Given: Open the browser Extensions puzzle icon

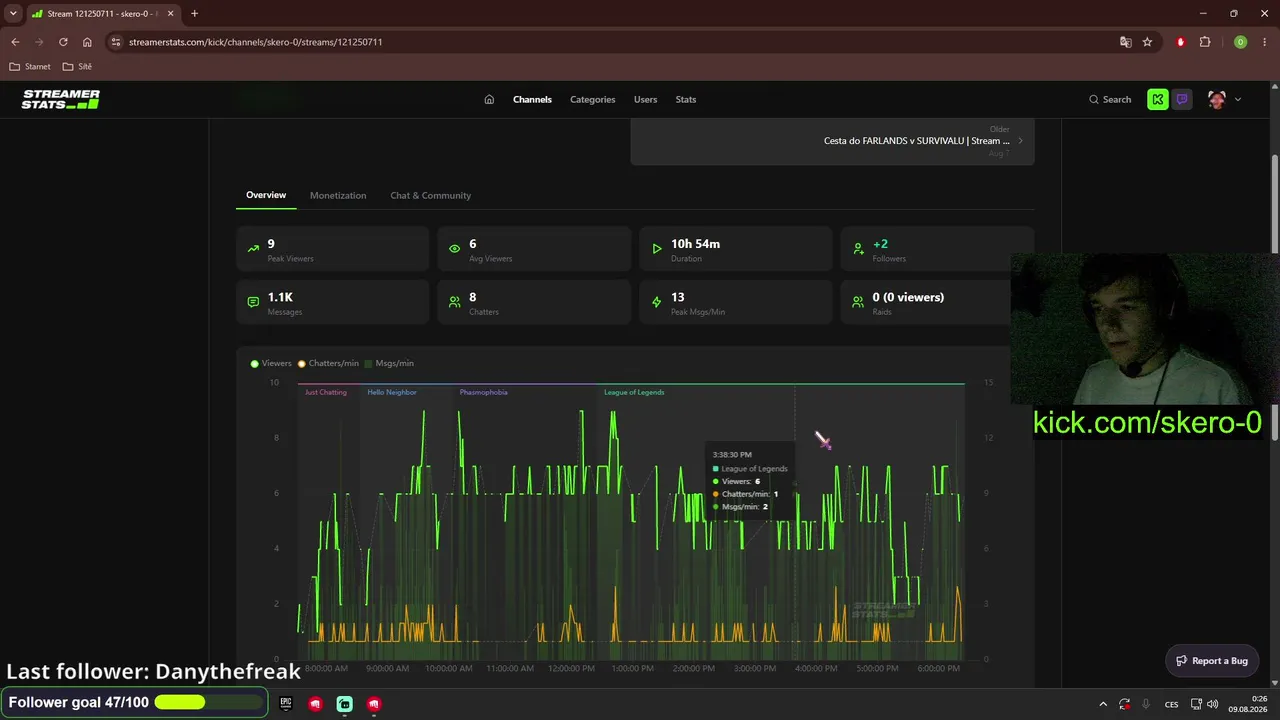Looking at the screenshot, I should 1205,42.
